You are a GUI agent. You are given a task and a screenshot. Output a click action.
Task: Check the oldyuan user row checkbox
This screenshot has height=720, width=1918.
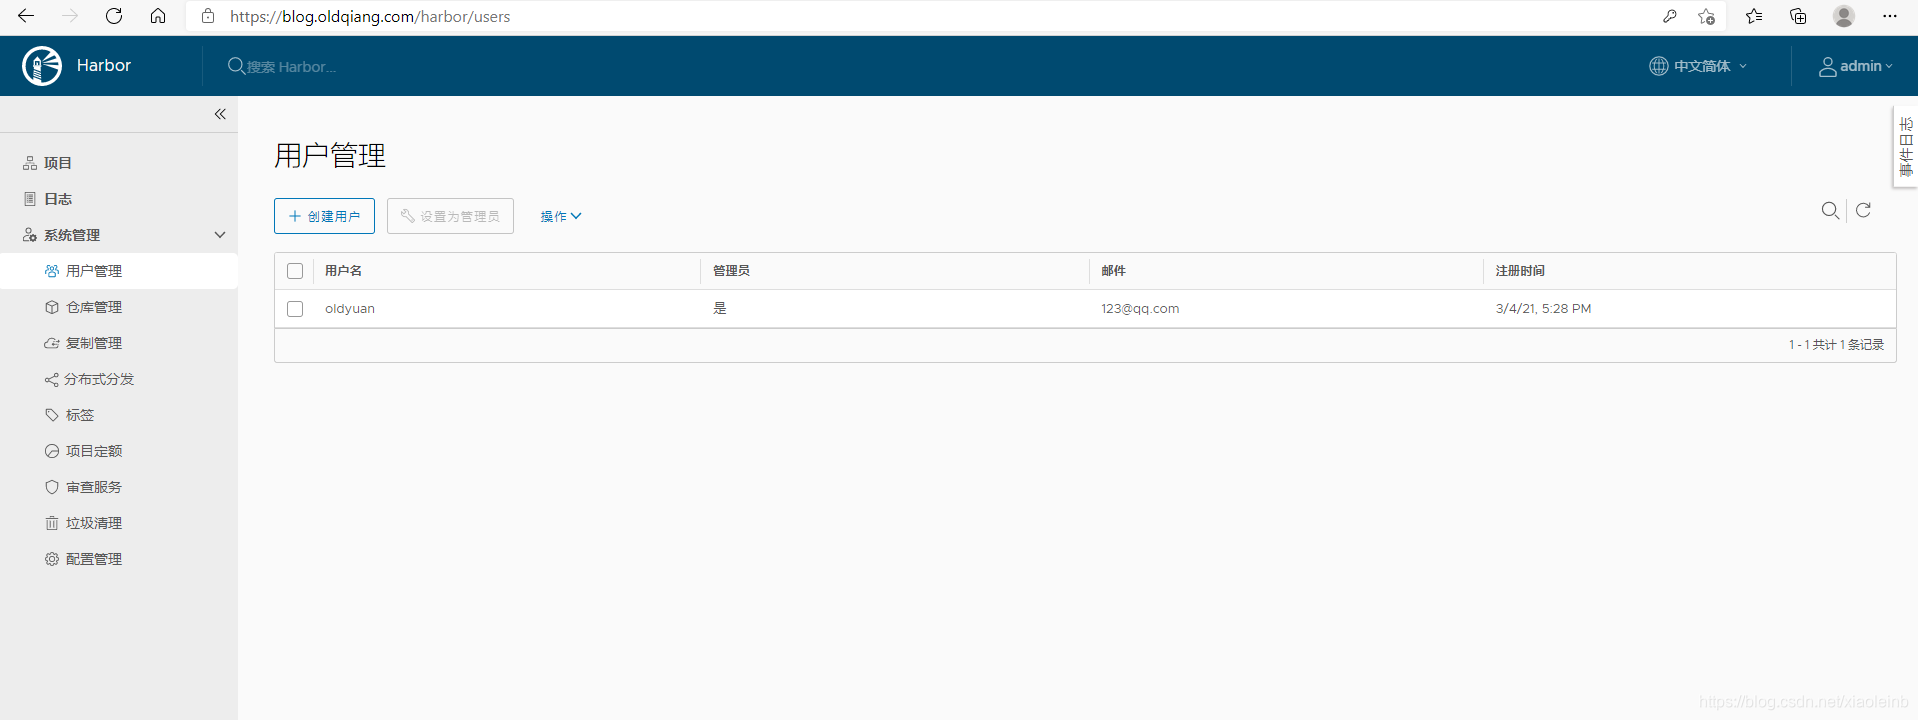[x=295, y=309]
